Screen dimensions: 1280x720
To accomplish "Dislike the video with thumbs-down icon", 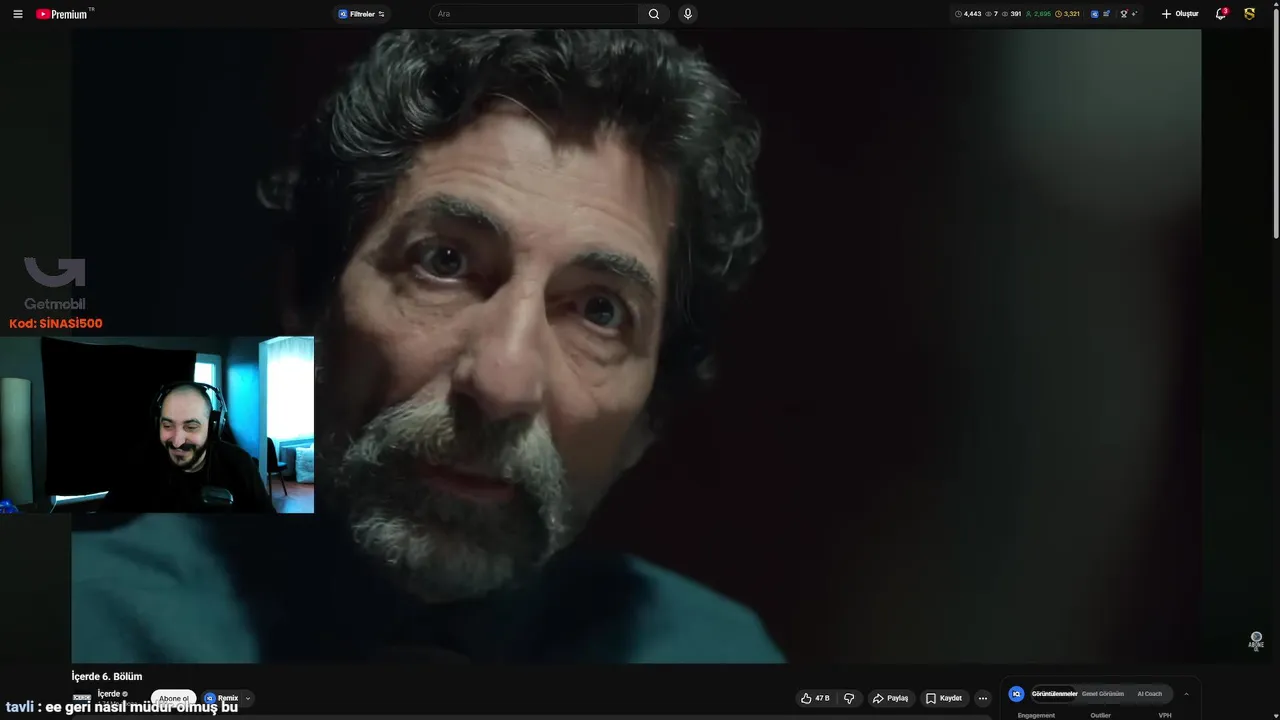I will (849, 698).
